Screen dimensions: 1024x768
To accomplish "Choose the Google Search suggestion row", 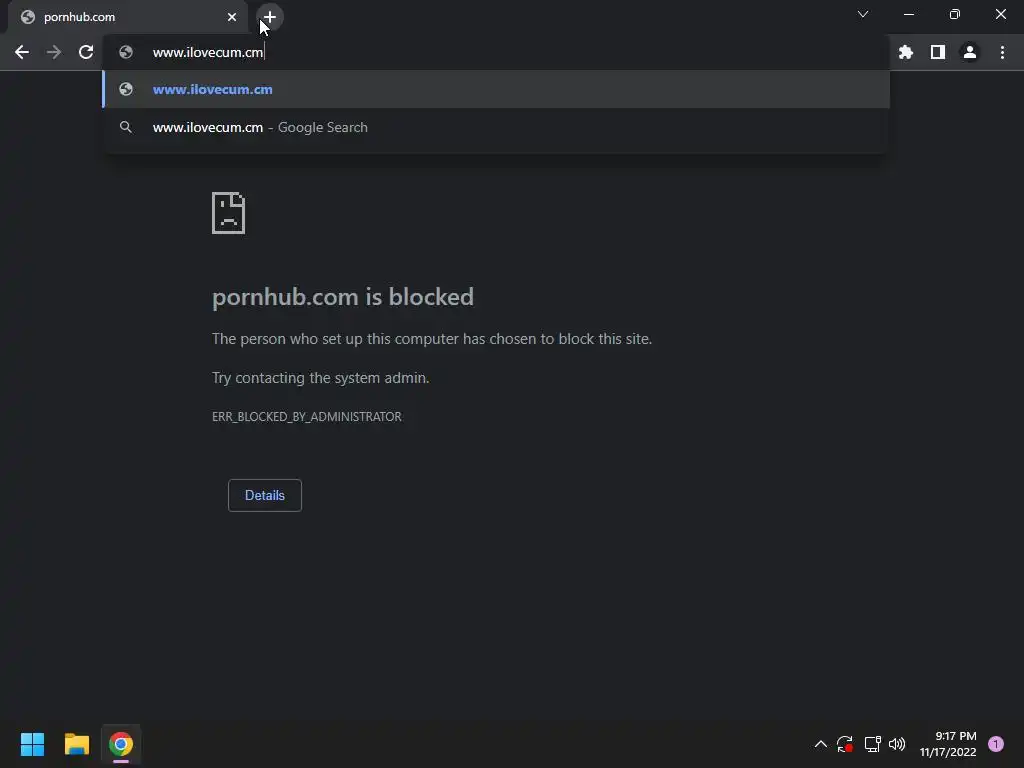I will (496, 127).
